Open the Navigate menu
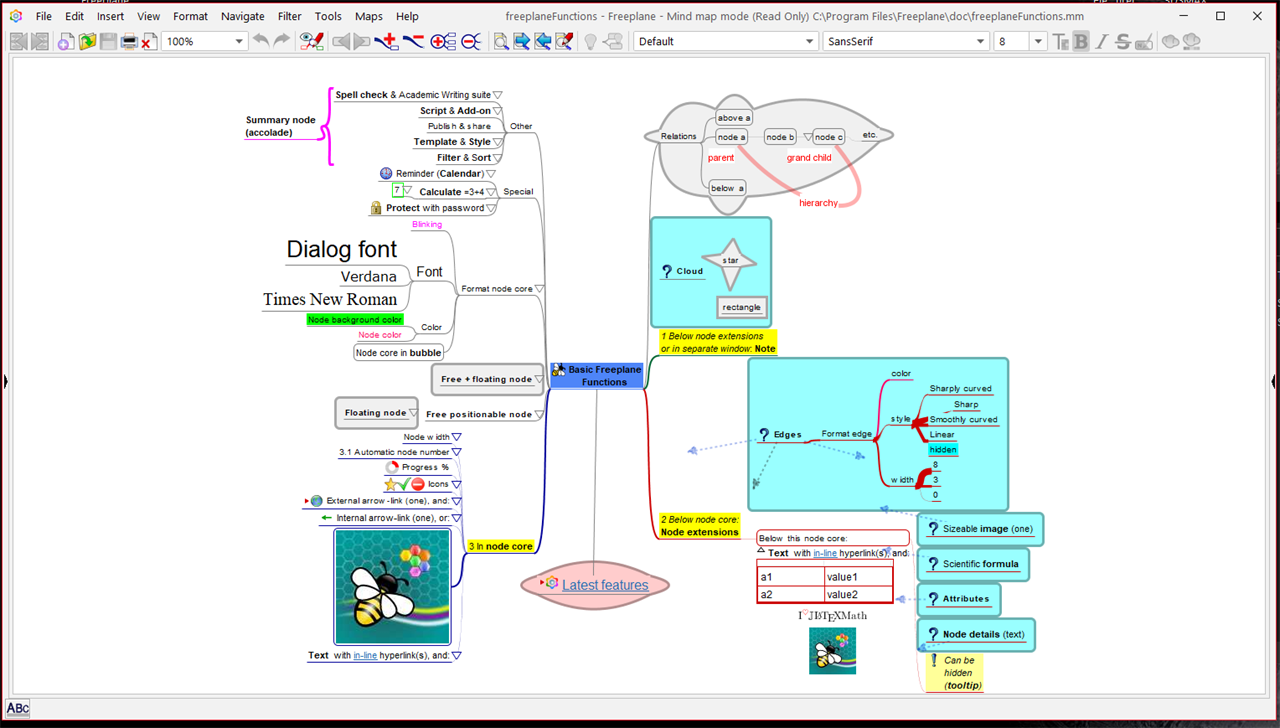This screenshot has width=1280, height=728. pos(242,16)
